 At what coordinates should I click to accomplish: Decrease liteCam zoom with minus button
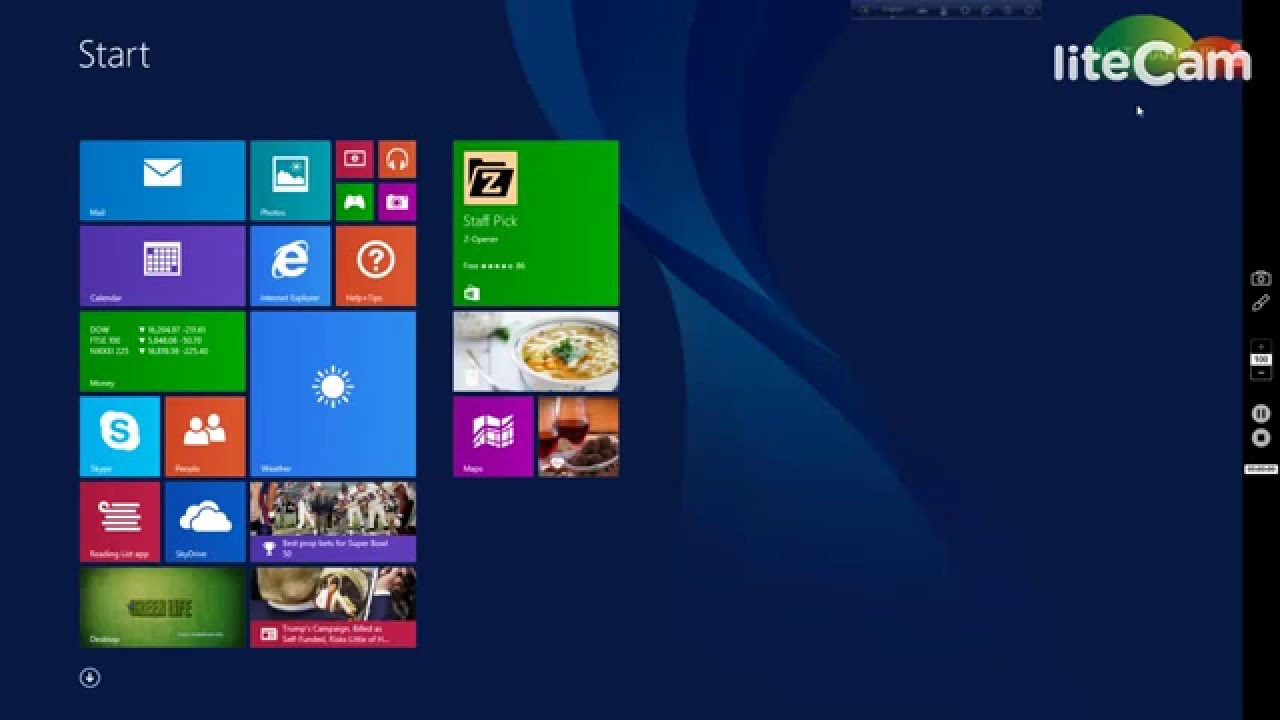[x=1261, y=372]
